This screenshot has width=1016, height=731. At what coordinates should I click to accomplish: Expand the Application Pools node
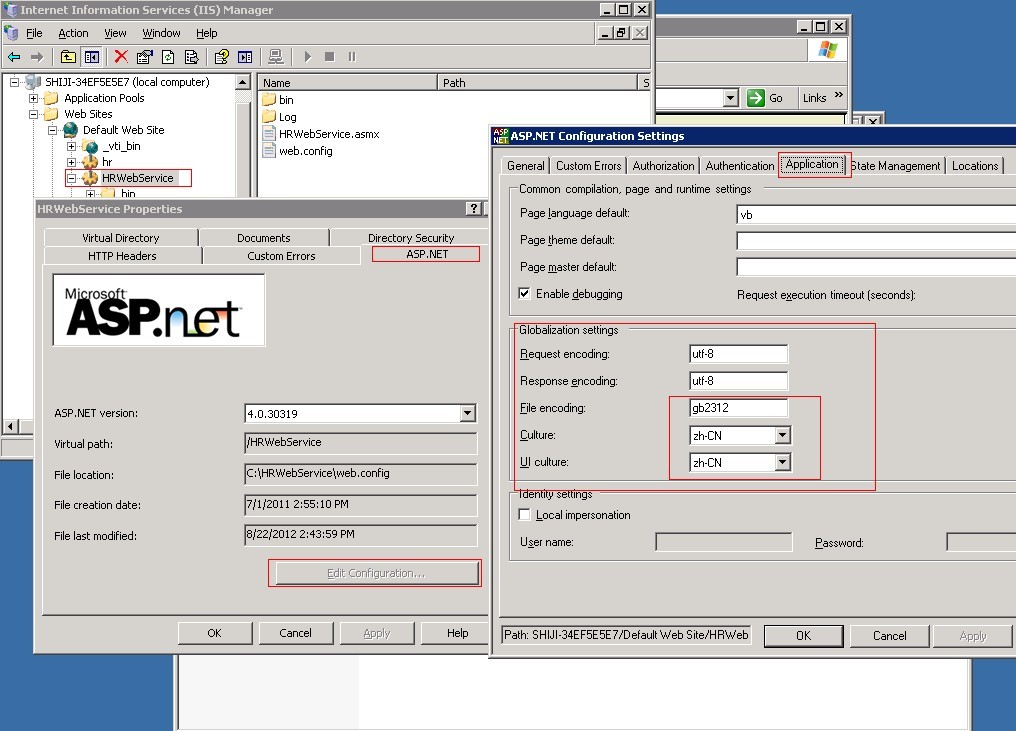[x=33, y=99]
